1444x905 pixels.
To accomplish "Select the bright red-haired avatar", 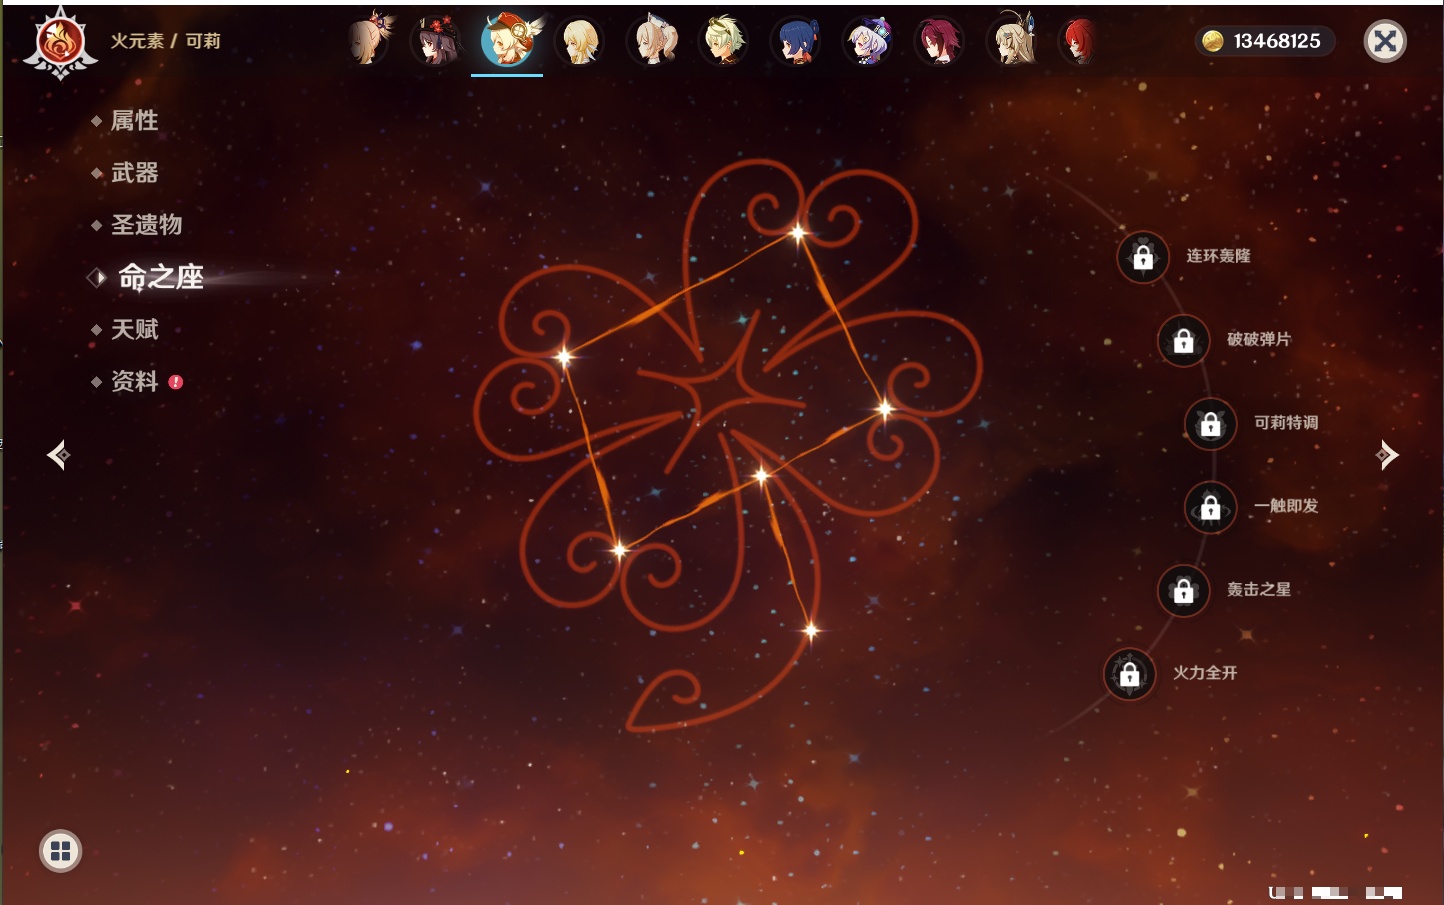I will coord(1080,42).
